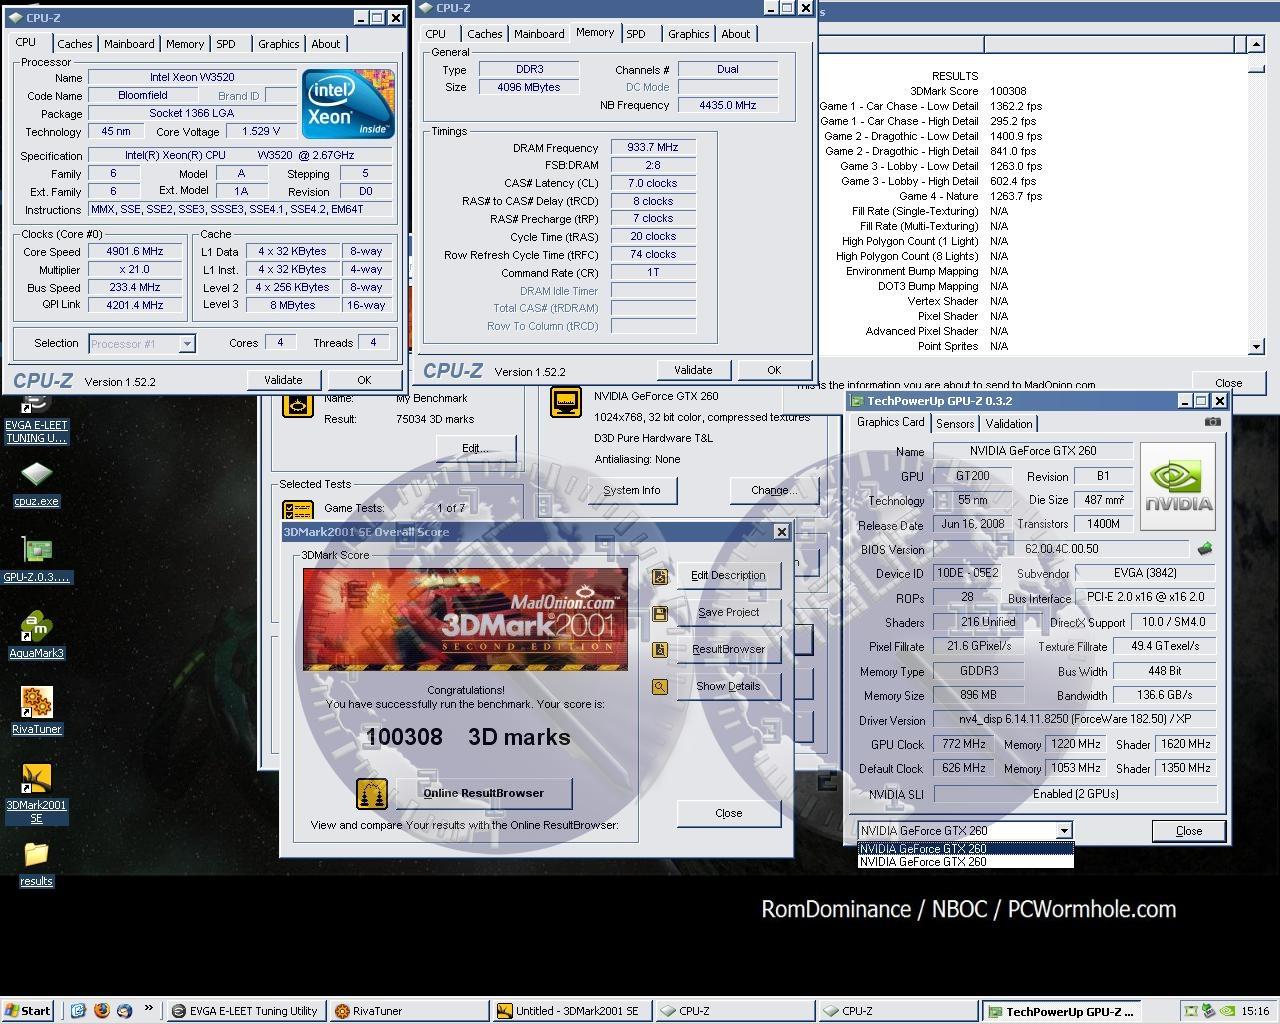1280x1024 pixels.
Task: Click the system tray clock showing 15:16
Action: (x=1254, y=1011)
